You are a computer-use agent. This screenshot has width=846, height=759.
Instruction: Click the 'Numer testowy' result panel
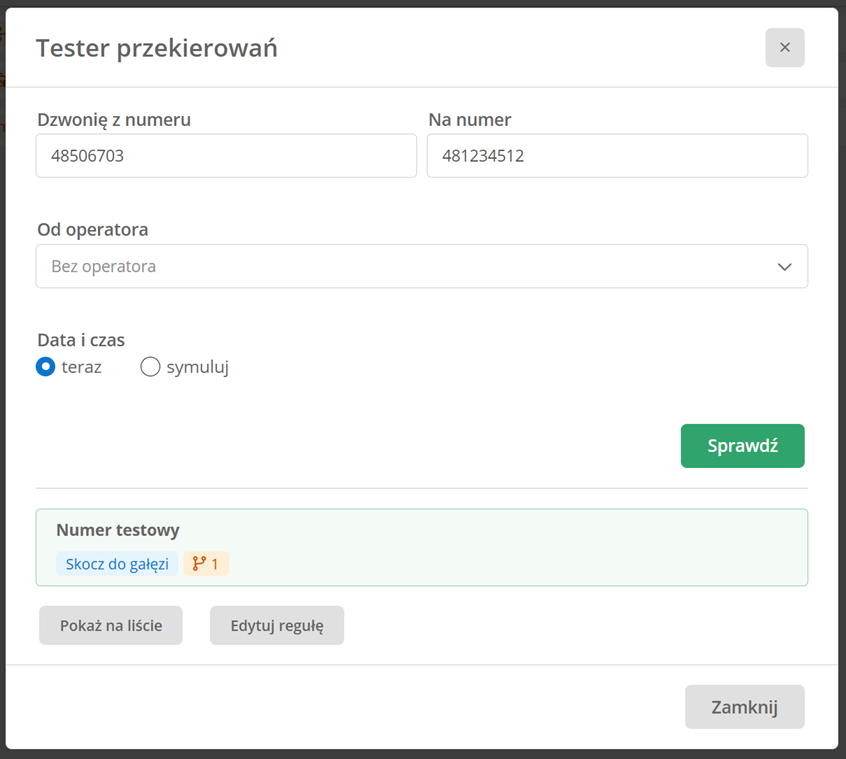[x=422, y=547]
